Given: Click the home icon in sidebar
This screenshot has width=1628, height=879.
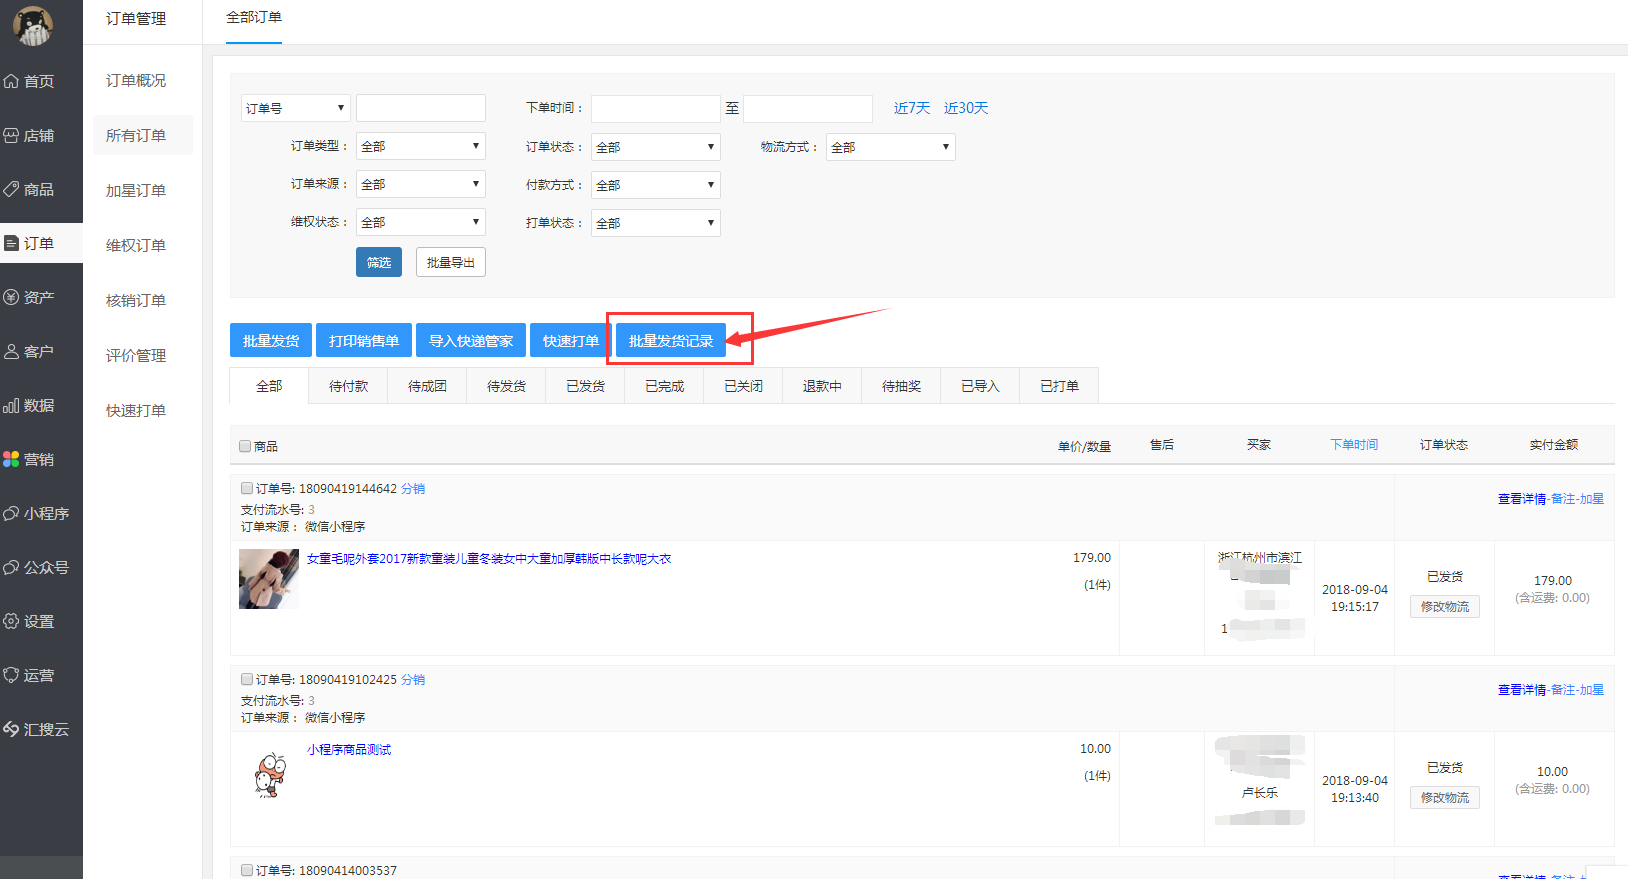Looking at the screenshot, I should tap(12, 81).
